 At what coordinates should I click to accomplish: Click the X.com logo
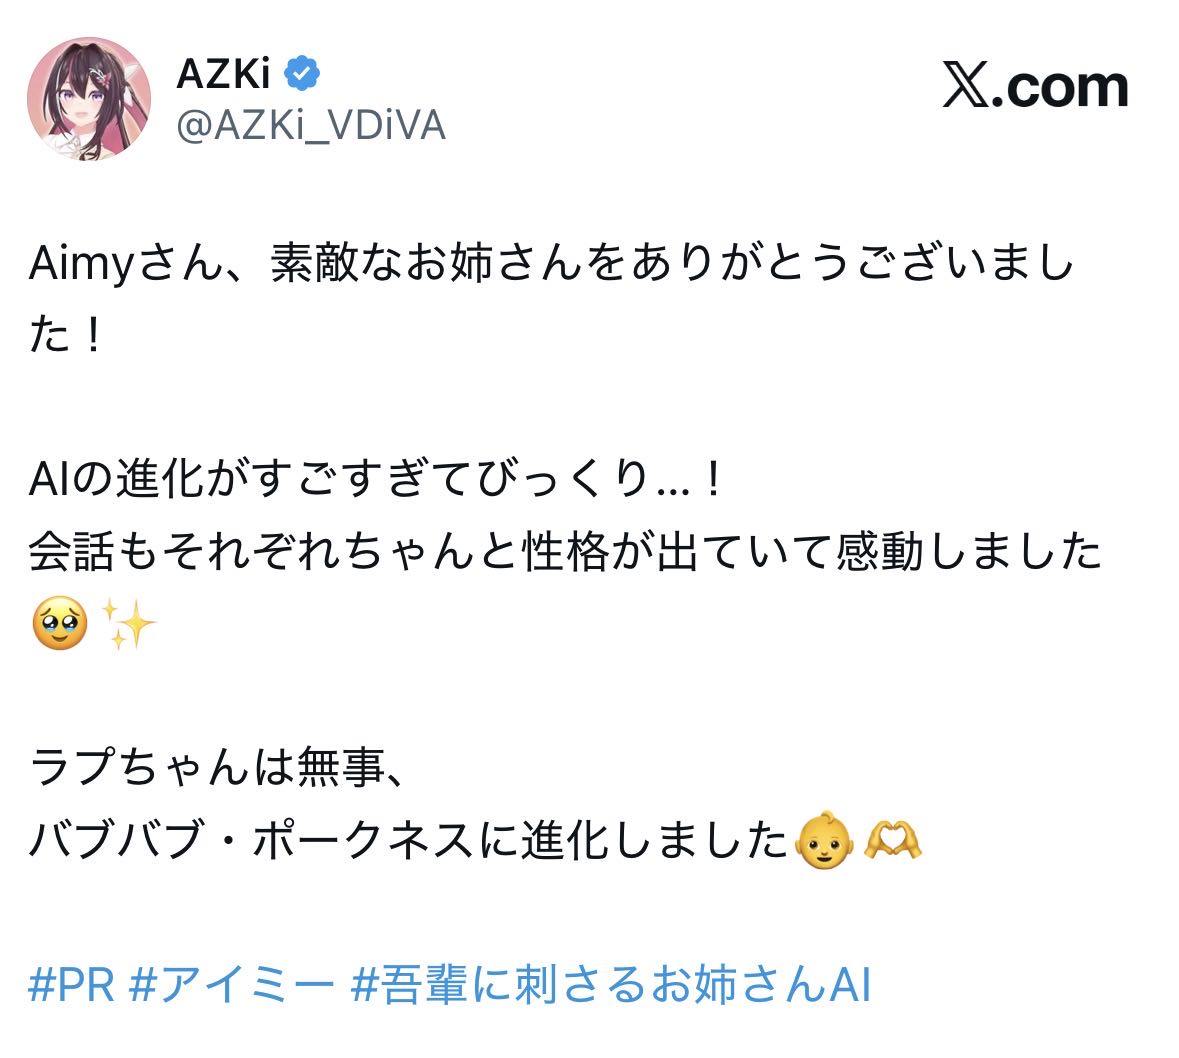pos(1035,88)
